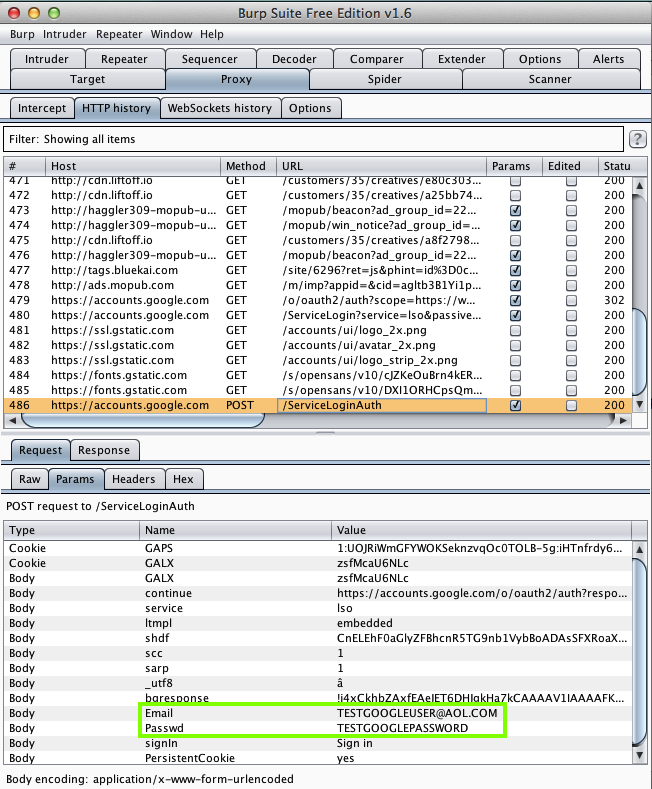Viewport: 652px width, 789px height.
Task: Click the filter help question mark icon
Action: 637,139
